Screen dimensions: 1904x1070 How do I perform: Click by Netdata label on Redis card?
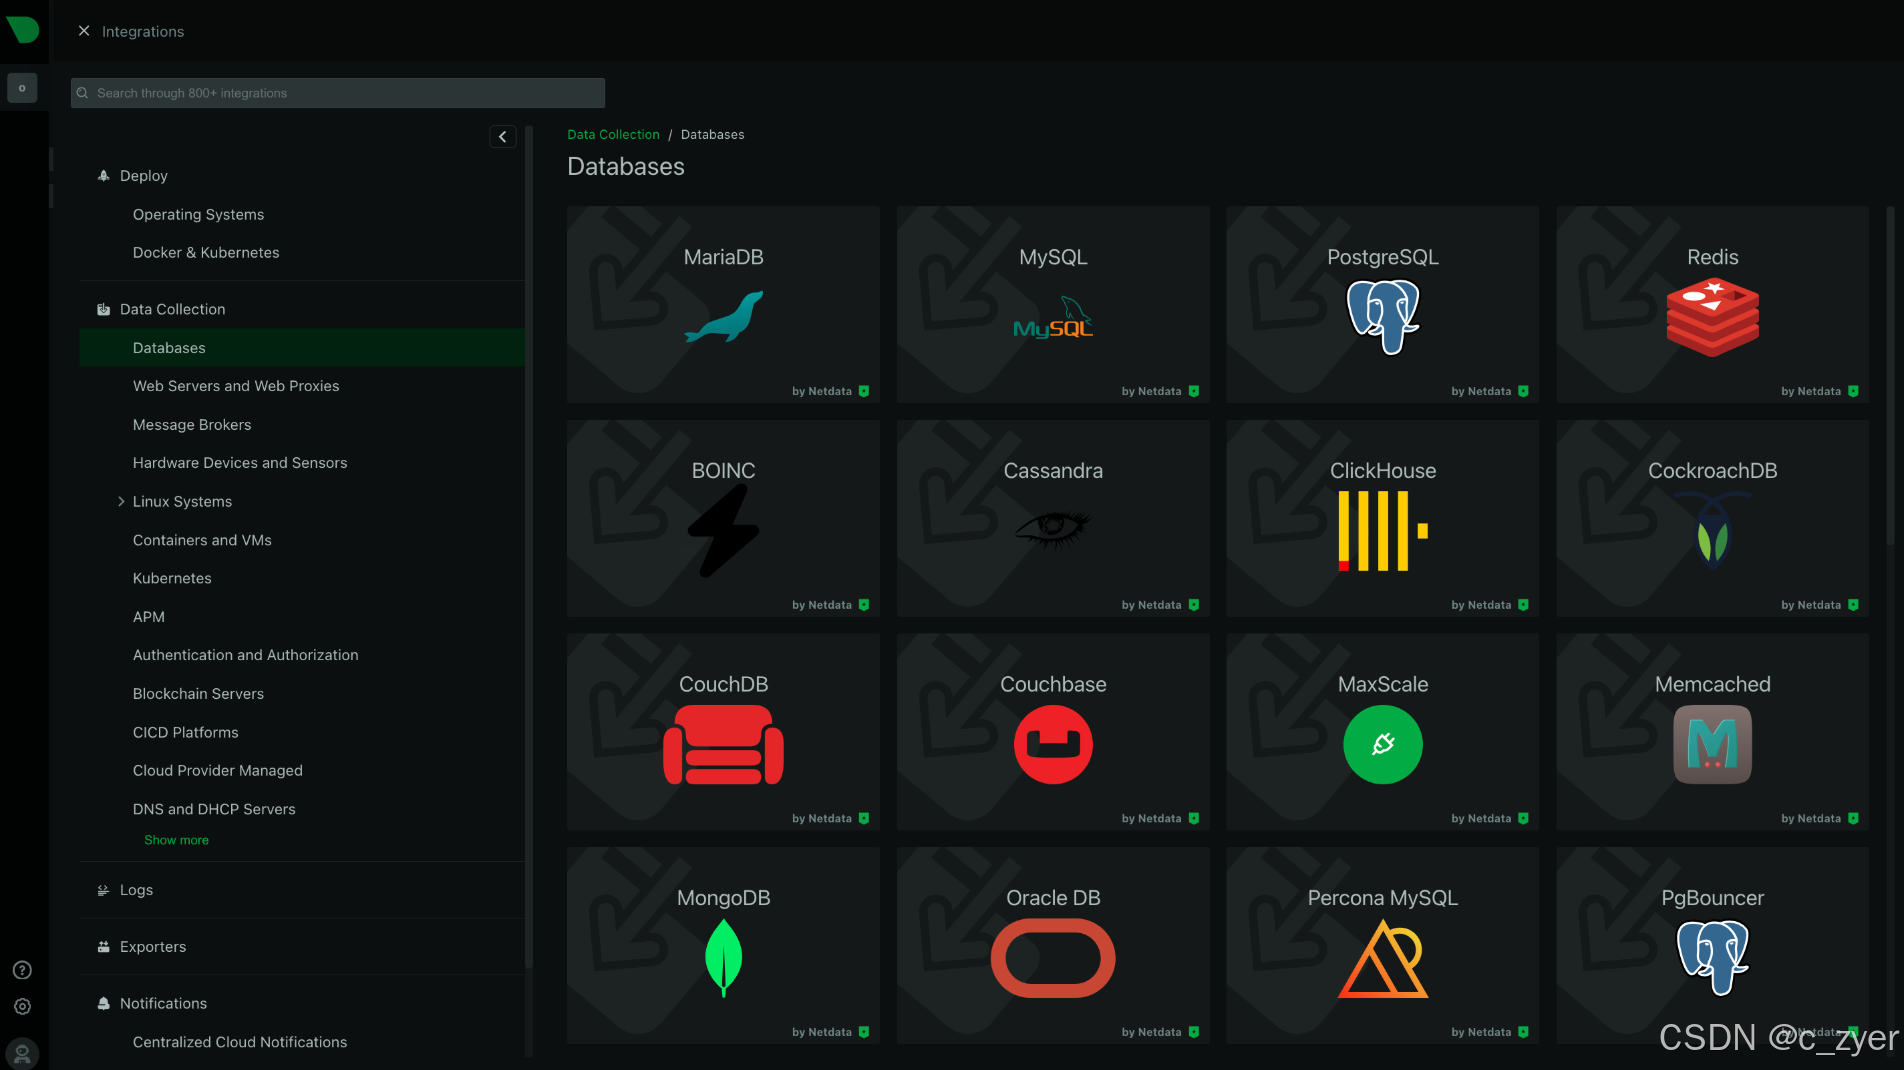coord(1810,391)
